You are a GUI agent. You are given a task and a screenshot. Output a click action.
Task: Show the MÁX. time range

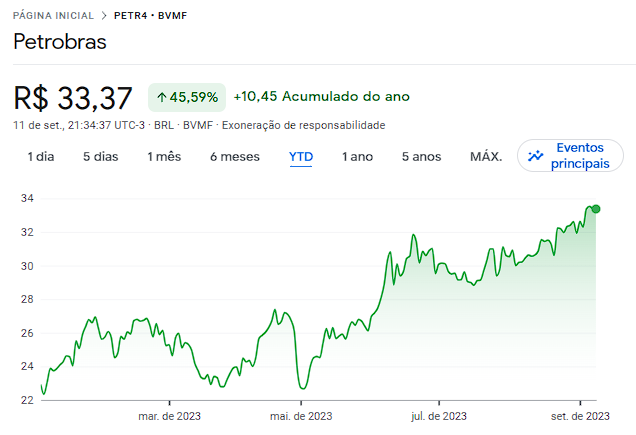pyautogui.click(x=486, y=157)
